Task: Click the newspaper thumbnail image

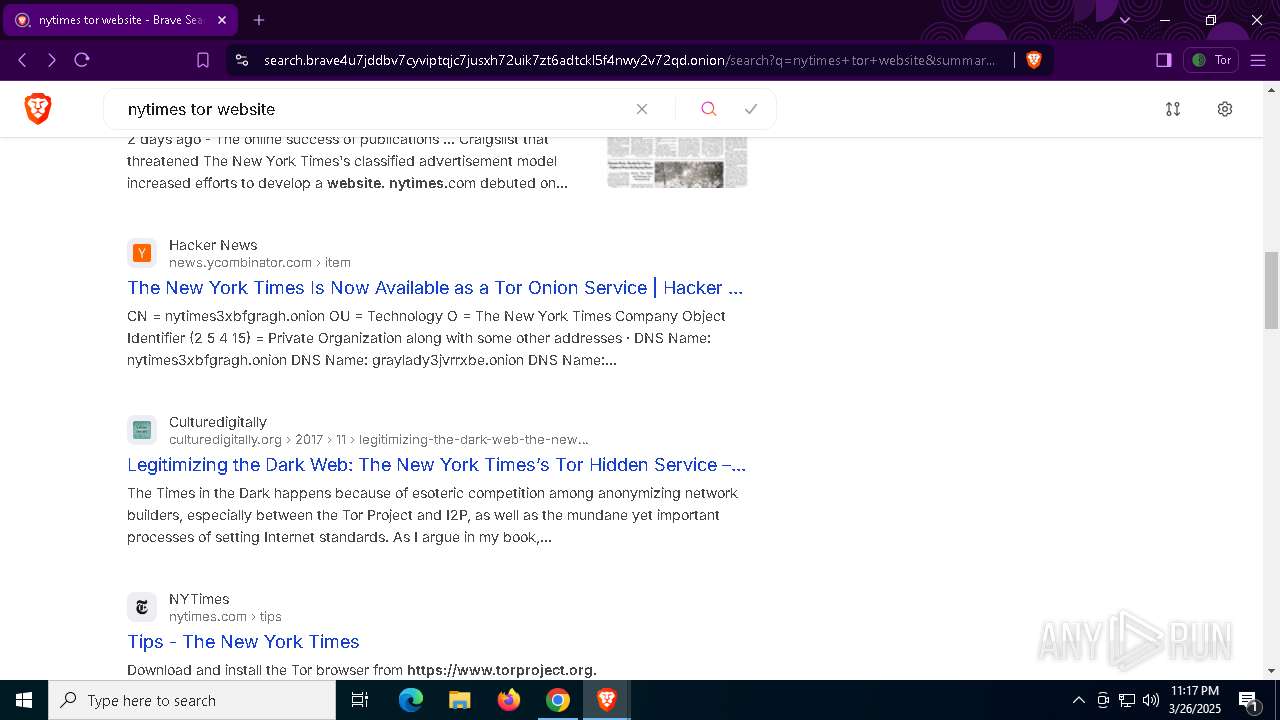Action: tap(677, 162)
